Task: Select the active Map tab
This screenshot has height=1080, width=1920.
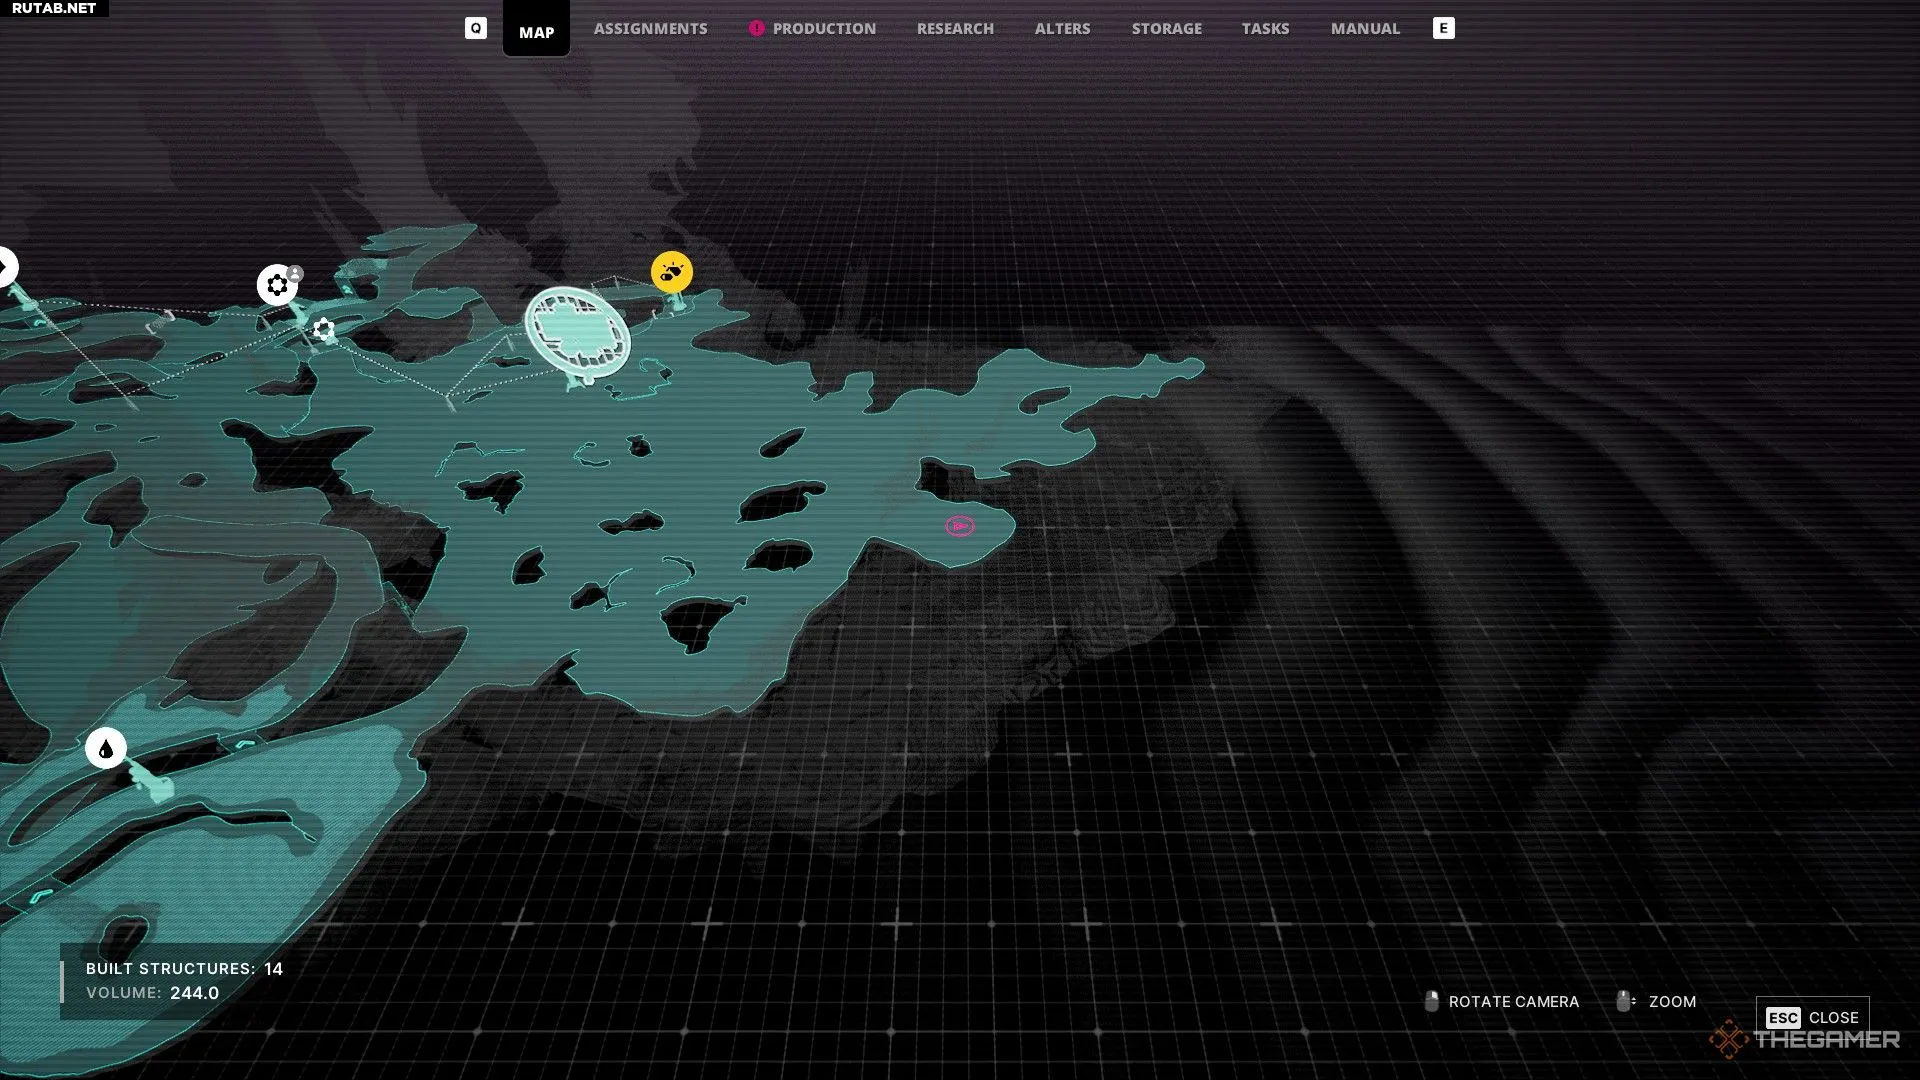Action: pos(536,30)
